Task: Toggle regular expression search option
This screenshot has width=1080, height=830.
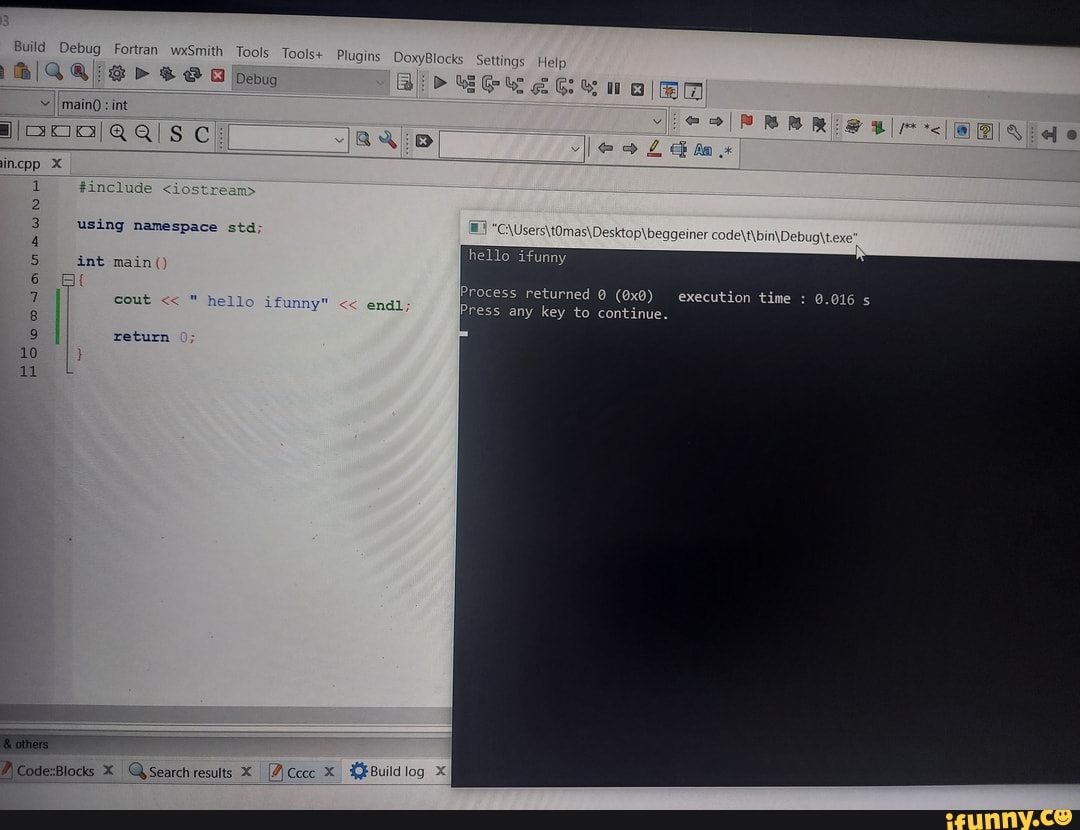Action: (x=726, y=151)
